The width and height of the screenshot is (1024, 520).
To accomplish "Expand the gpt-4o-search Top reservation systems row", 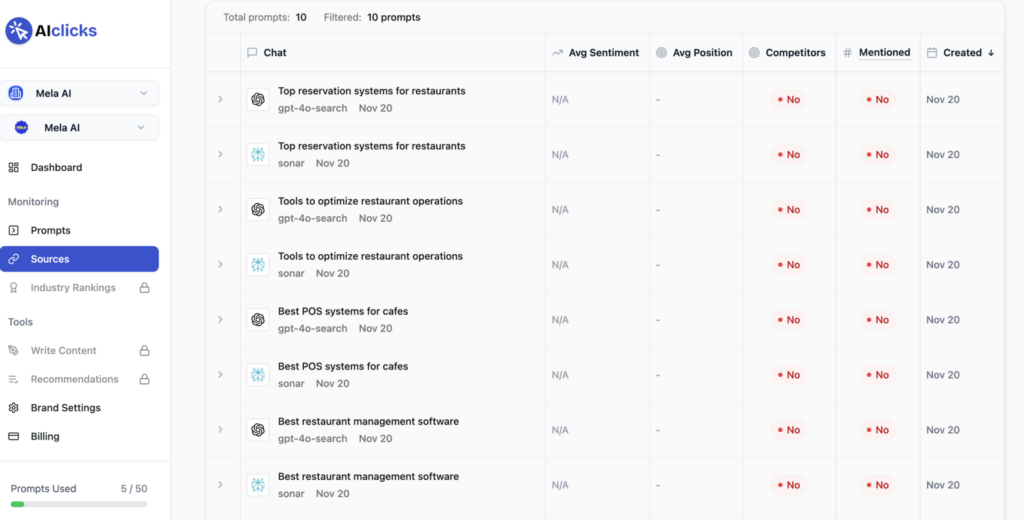I will tap(221, 99).
